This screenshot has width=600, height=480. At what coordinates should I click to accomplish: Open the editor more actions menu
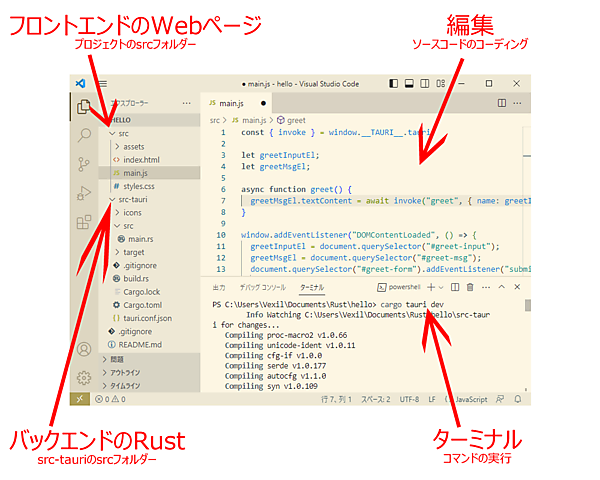(x=517, y=103)
